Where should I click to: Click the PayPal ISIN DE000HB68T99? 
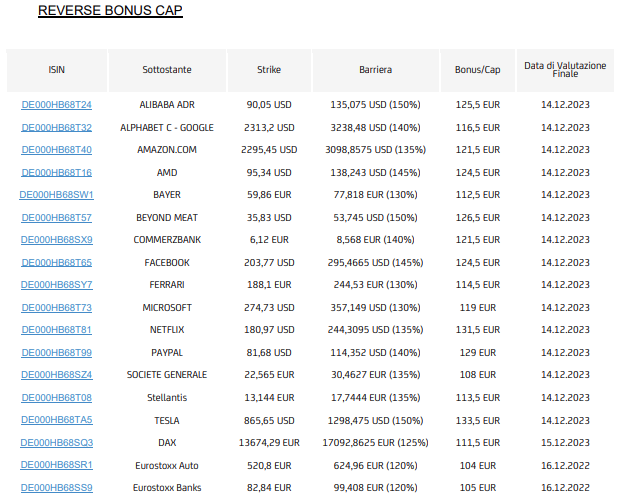point(56,353)
